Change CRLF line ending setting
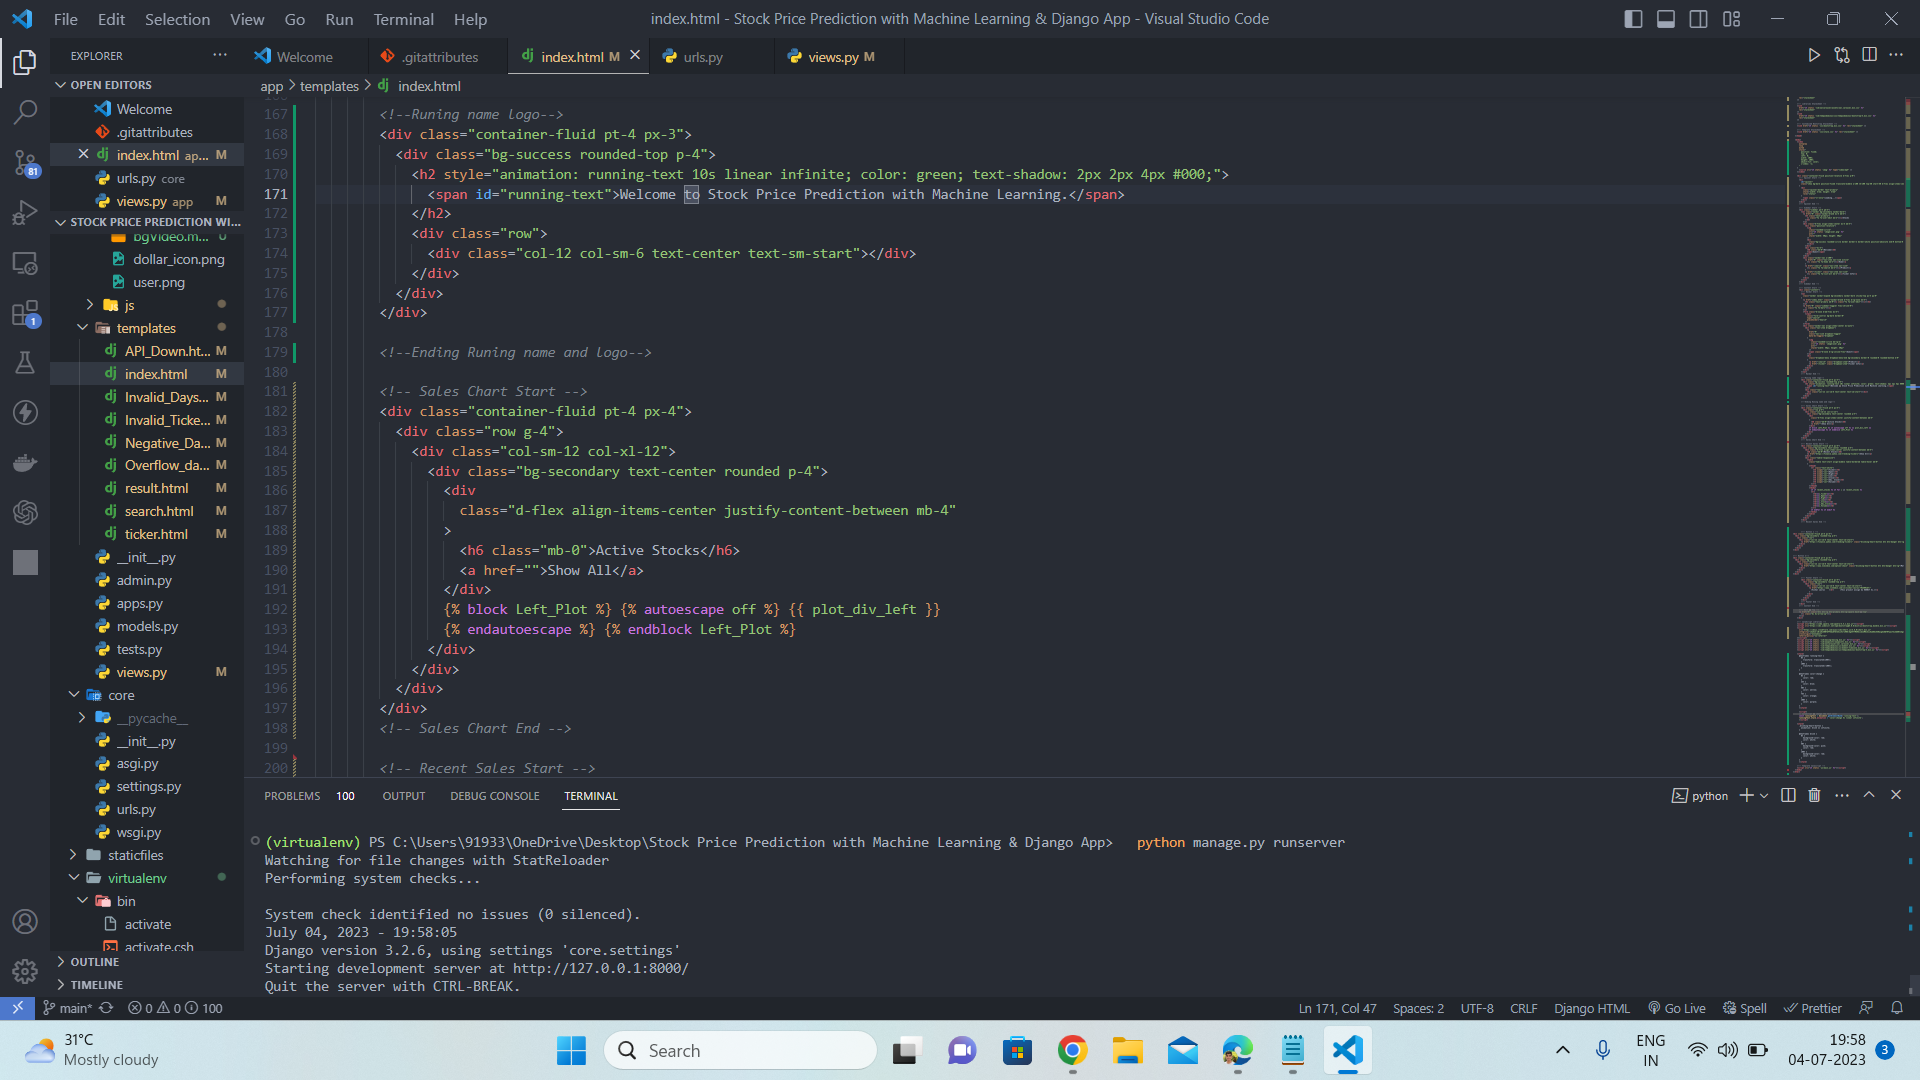 [x=1523, y=1008]
